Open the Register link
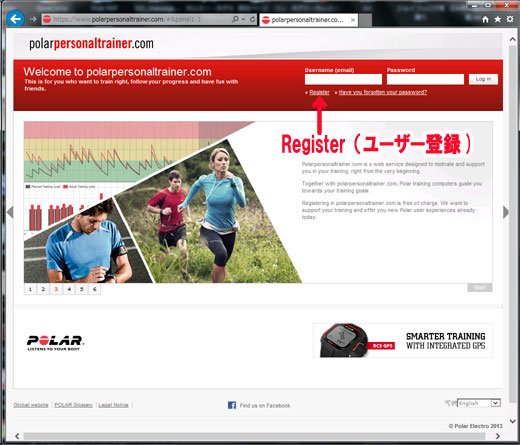 point(319,92)
